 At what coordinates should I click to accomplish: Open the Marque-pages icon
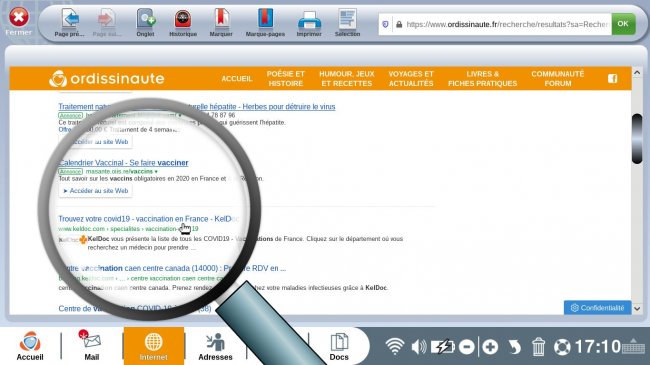coord(265,19)
